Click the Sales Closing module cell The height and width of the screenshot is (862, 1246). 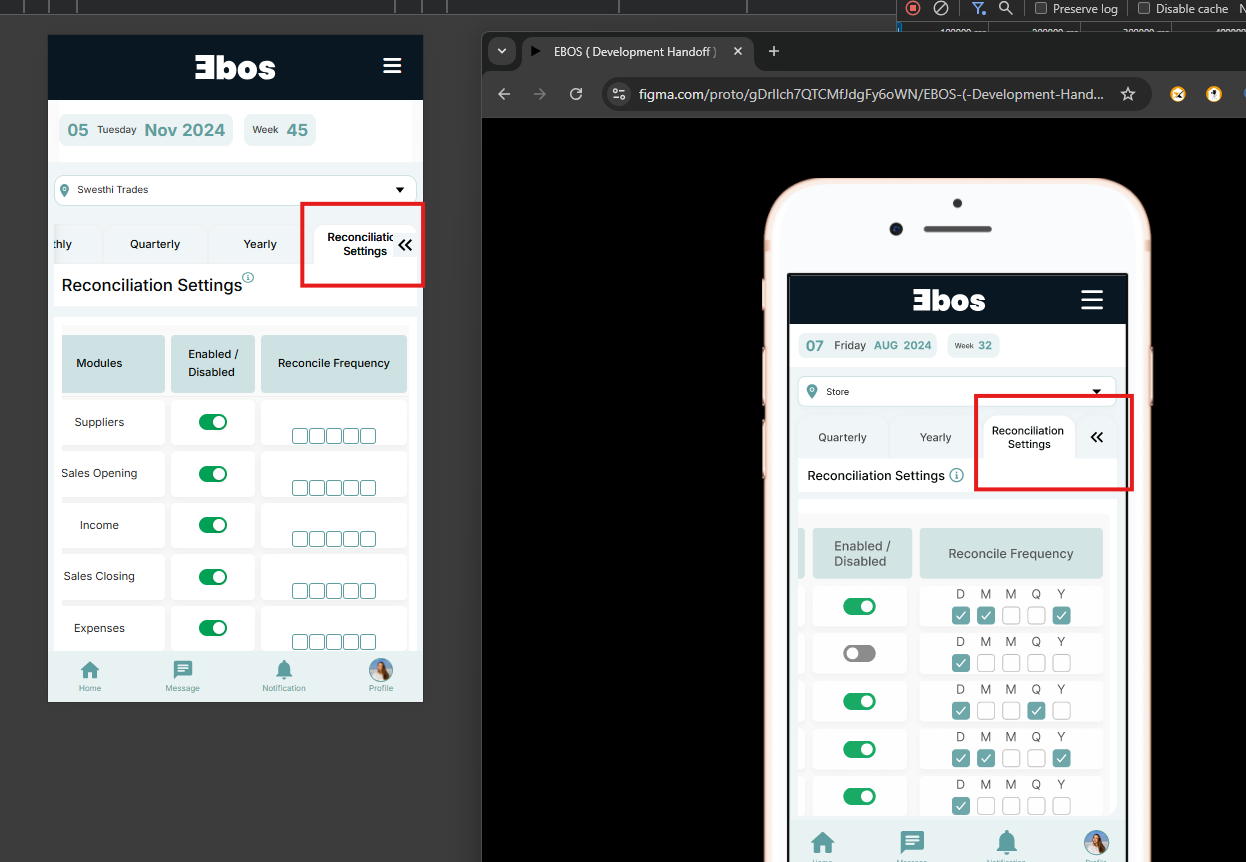tap(113, 576)
